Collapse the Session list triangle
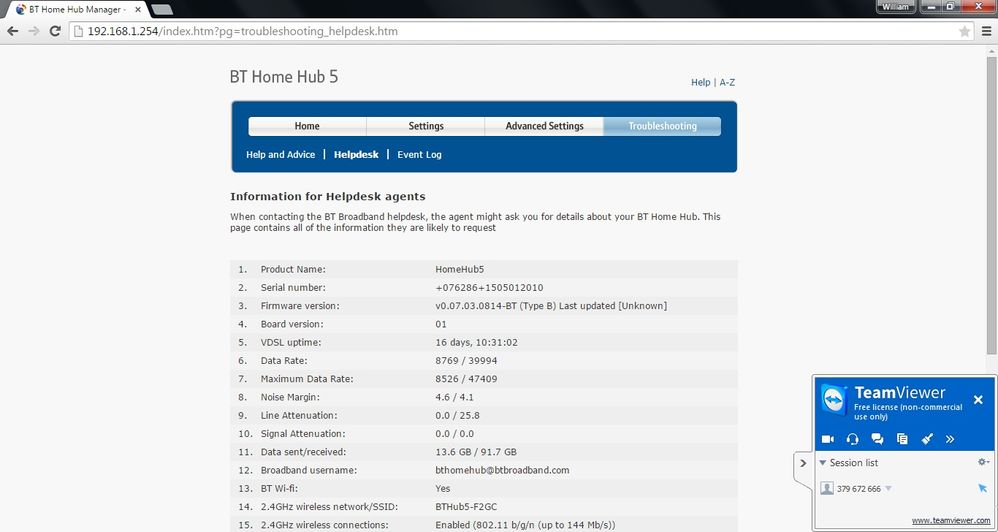998x532 pixels. click(823, 463)
